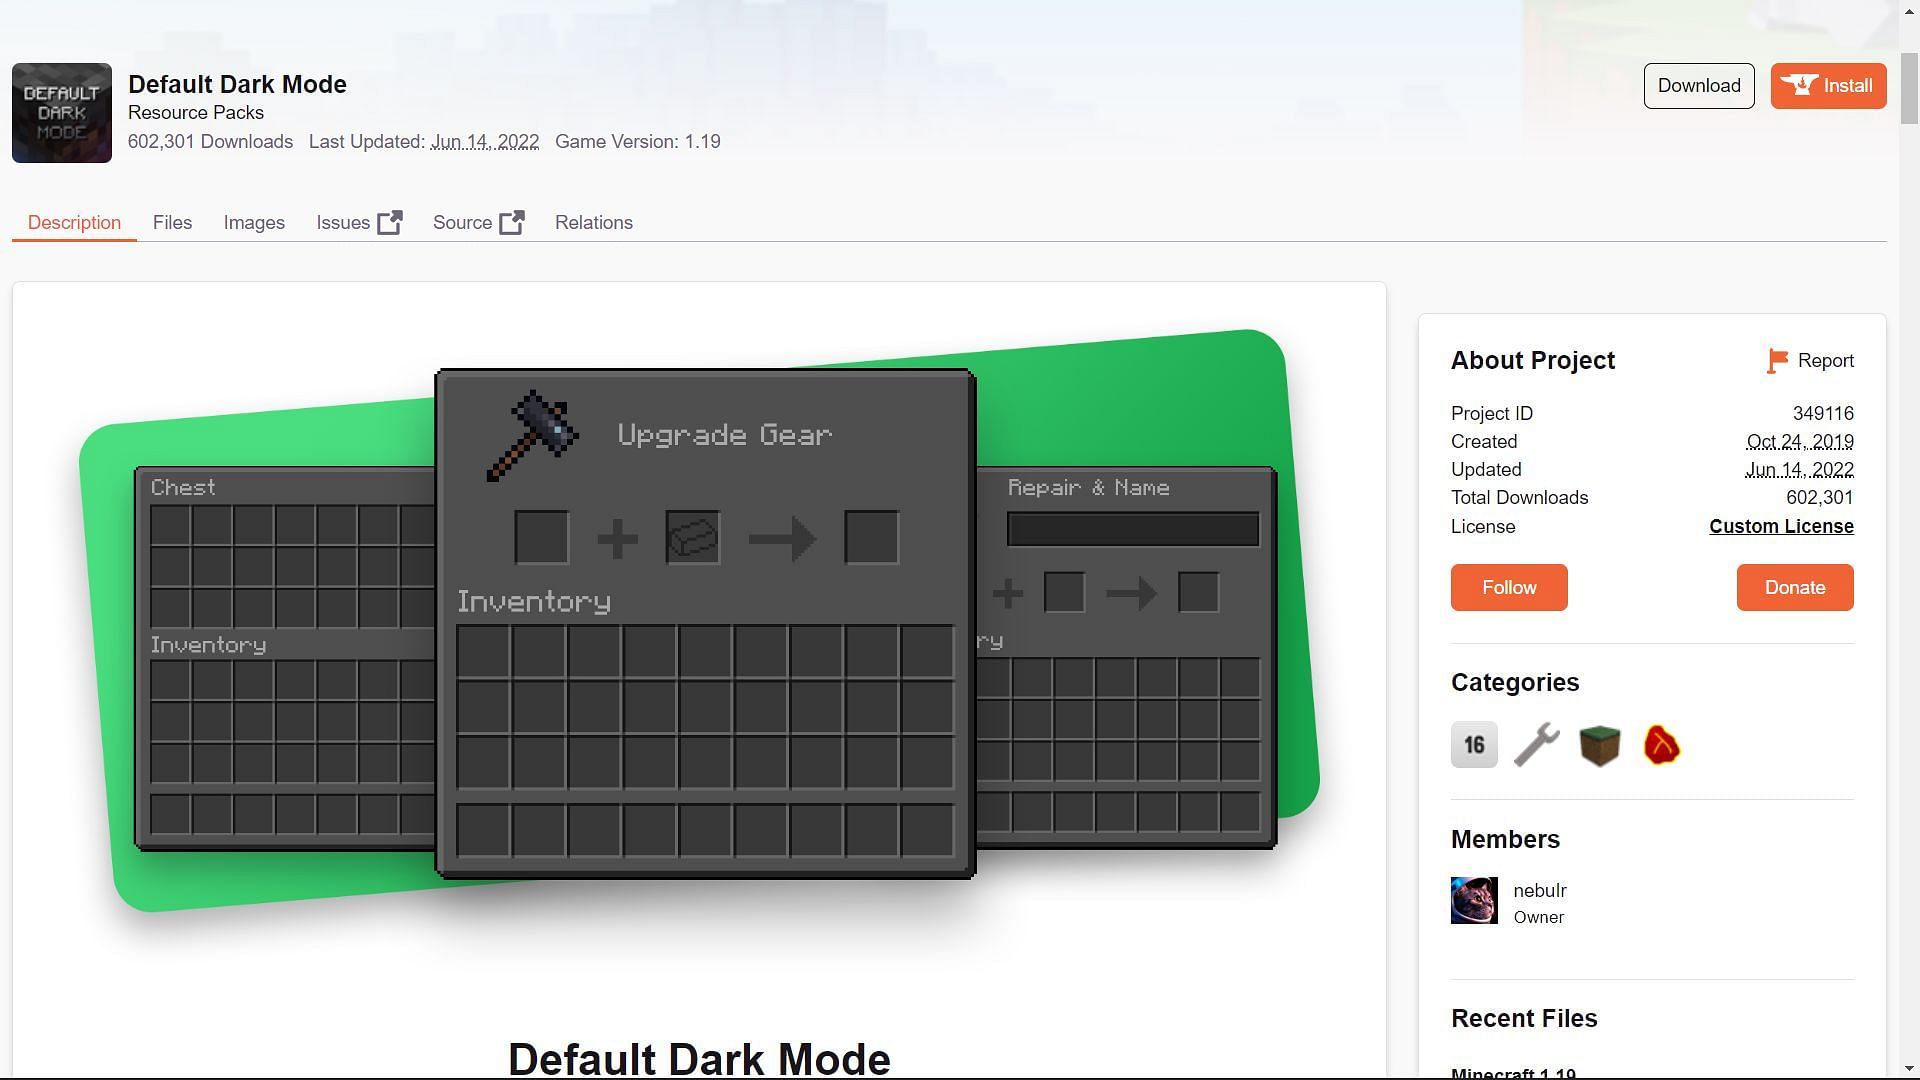
Task: Open the Custom License link
Action: 1781,527
